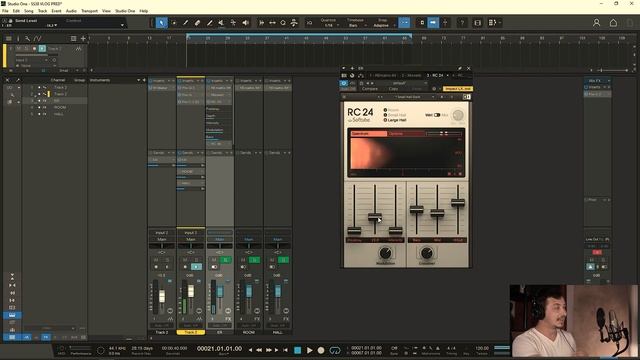The width and height of the screenshot is (640, 360).
Task: Select the Eraser tool
Action: click(198, 23)
